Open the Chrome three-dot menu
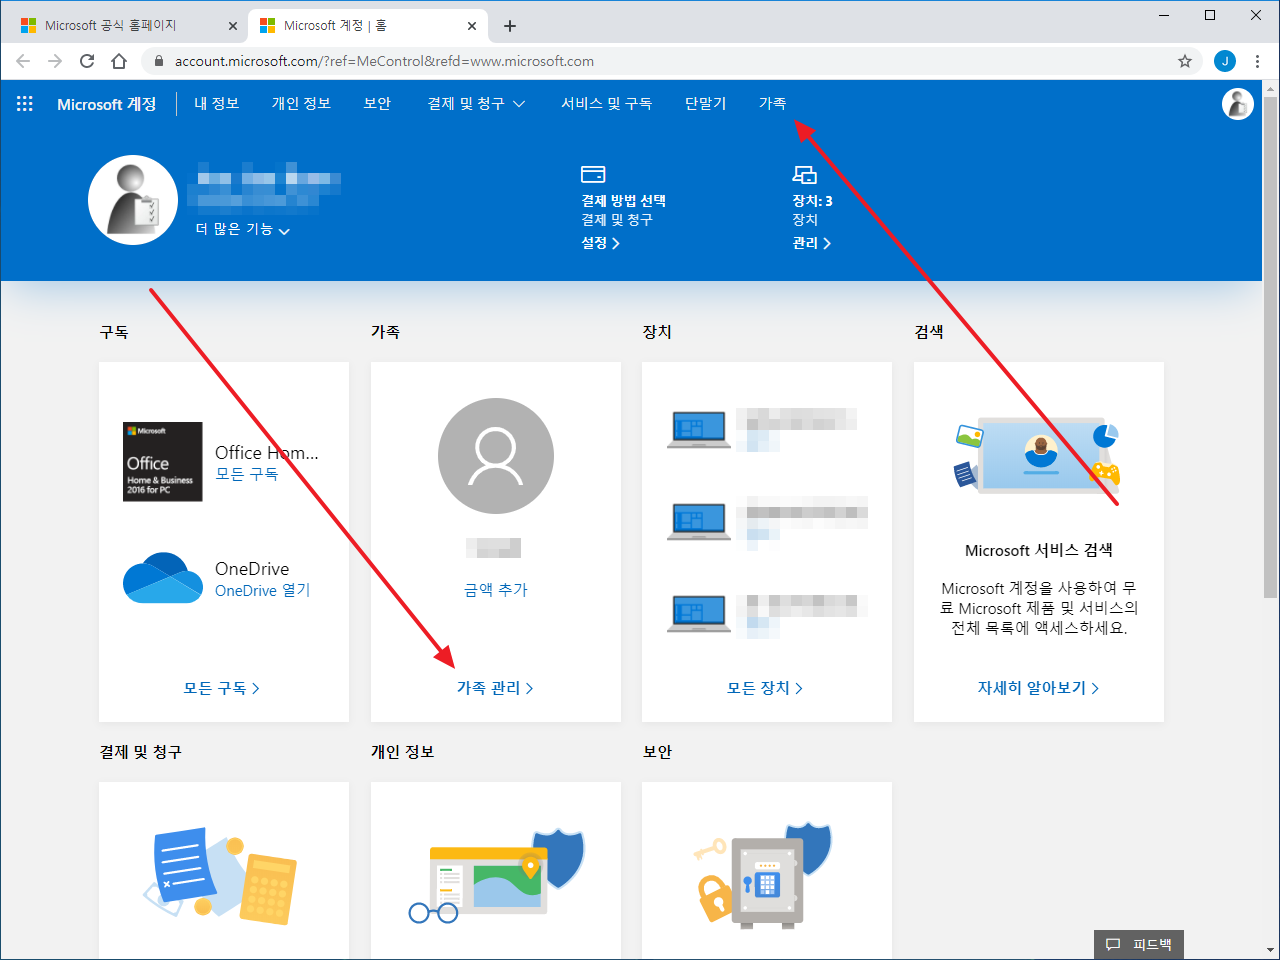This screenshot has height=960, width=1280. (x=1257, y=61)
